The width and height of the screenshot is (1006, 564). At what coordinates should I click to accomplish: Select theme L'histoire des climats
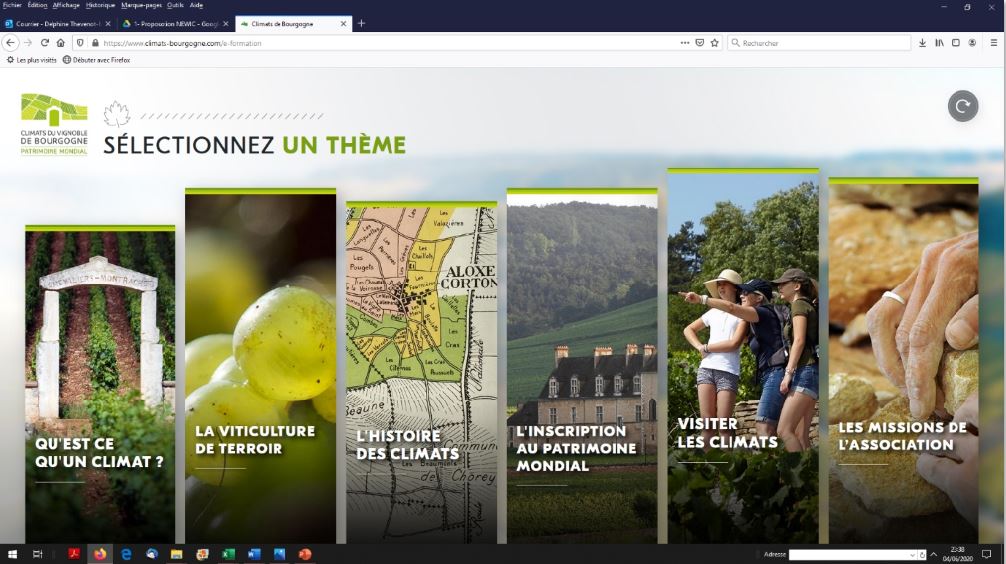click(422, 373)
